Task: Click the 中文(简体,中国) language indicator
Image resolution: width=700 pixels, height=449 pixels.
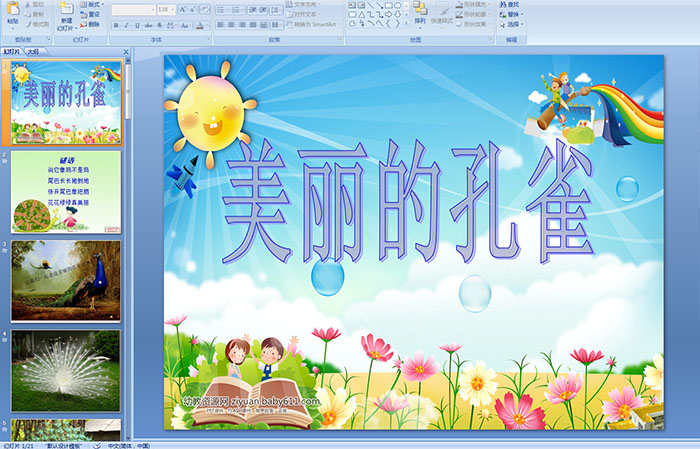Action: (129, 445)
